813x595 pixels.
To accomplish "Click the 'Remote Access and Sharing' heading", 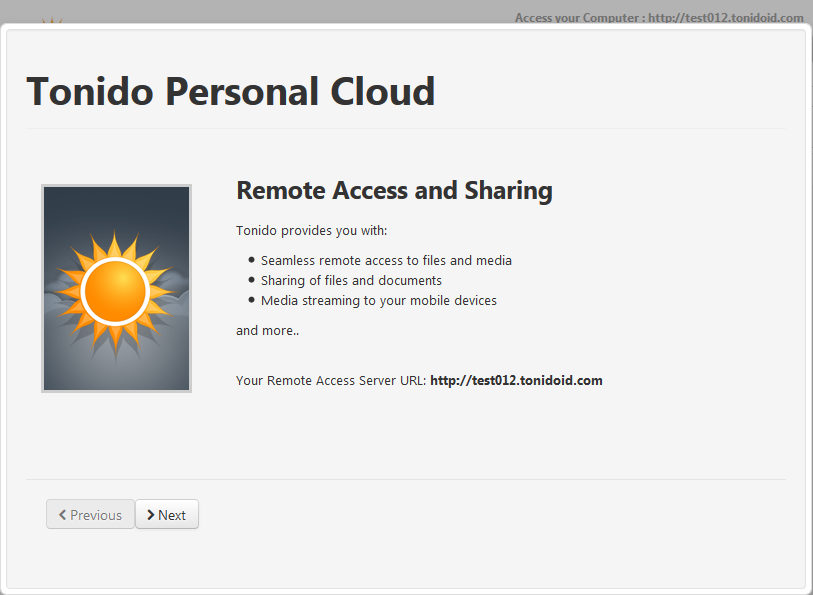I will coord(395,191).
